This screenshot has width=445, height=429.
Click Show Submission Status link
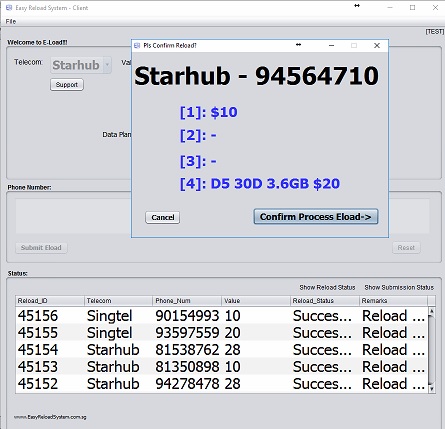(x=399, y=287)
